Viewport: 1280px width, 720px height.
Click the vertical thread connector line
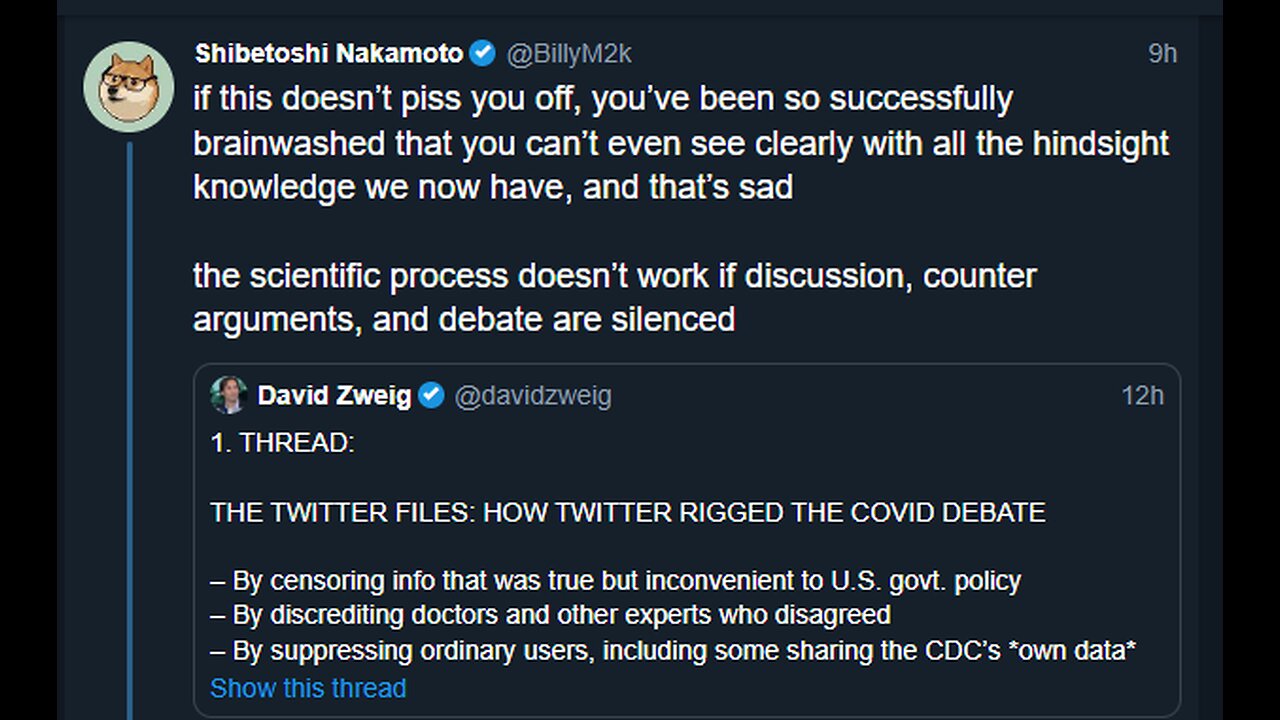click(129, 430)
